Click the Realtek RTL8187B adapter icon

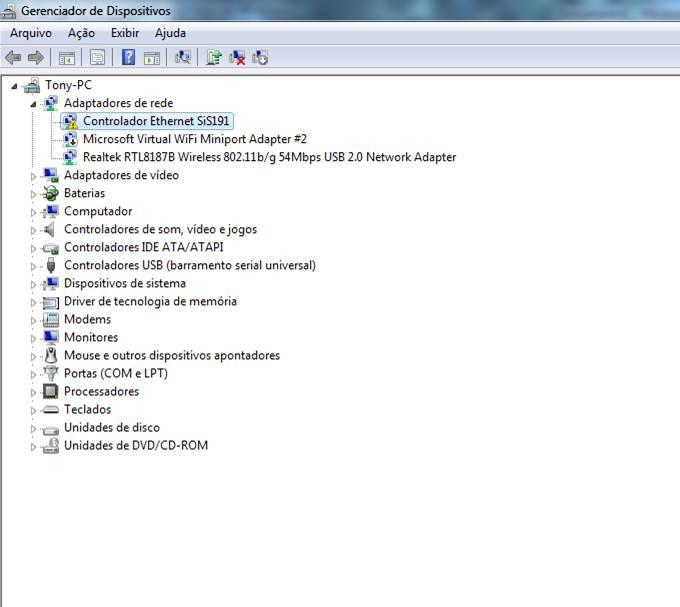tap(70, 157)
